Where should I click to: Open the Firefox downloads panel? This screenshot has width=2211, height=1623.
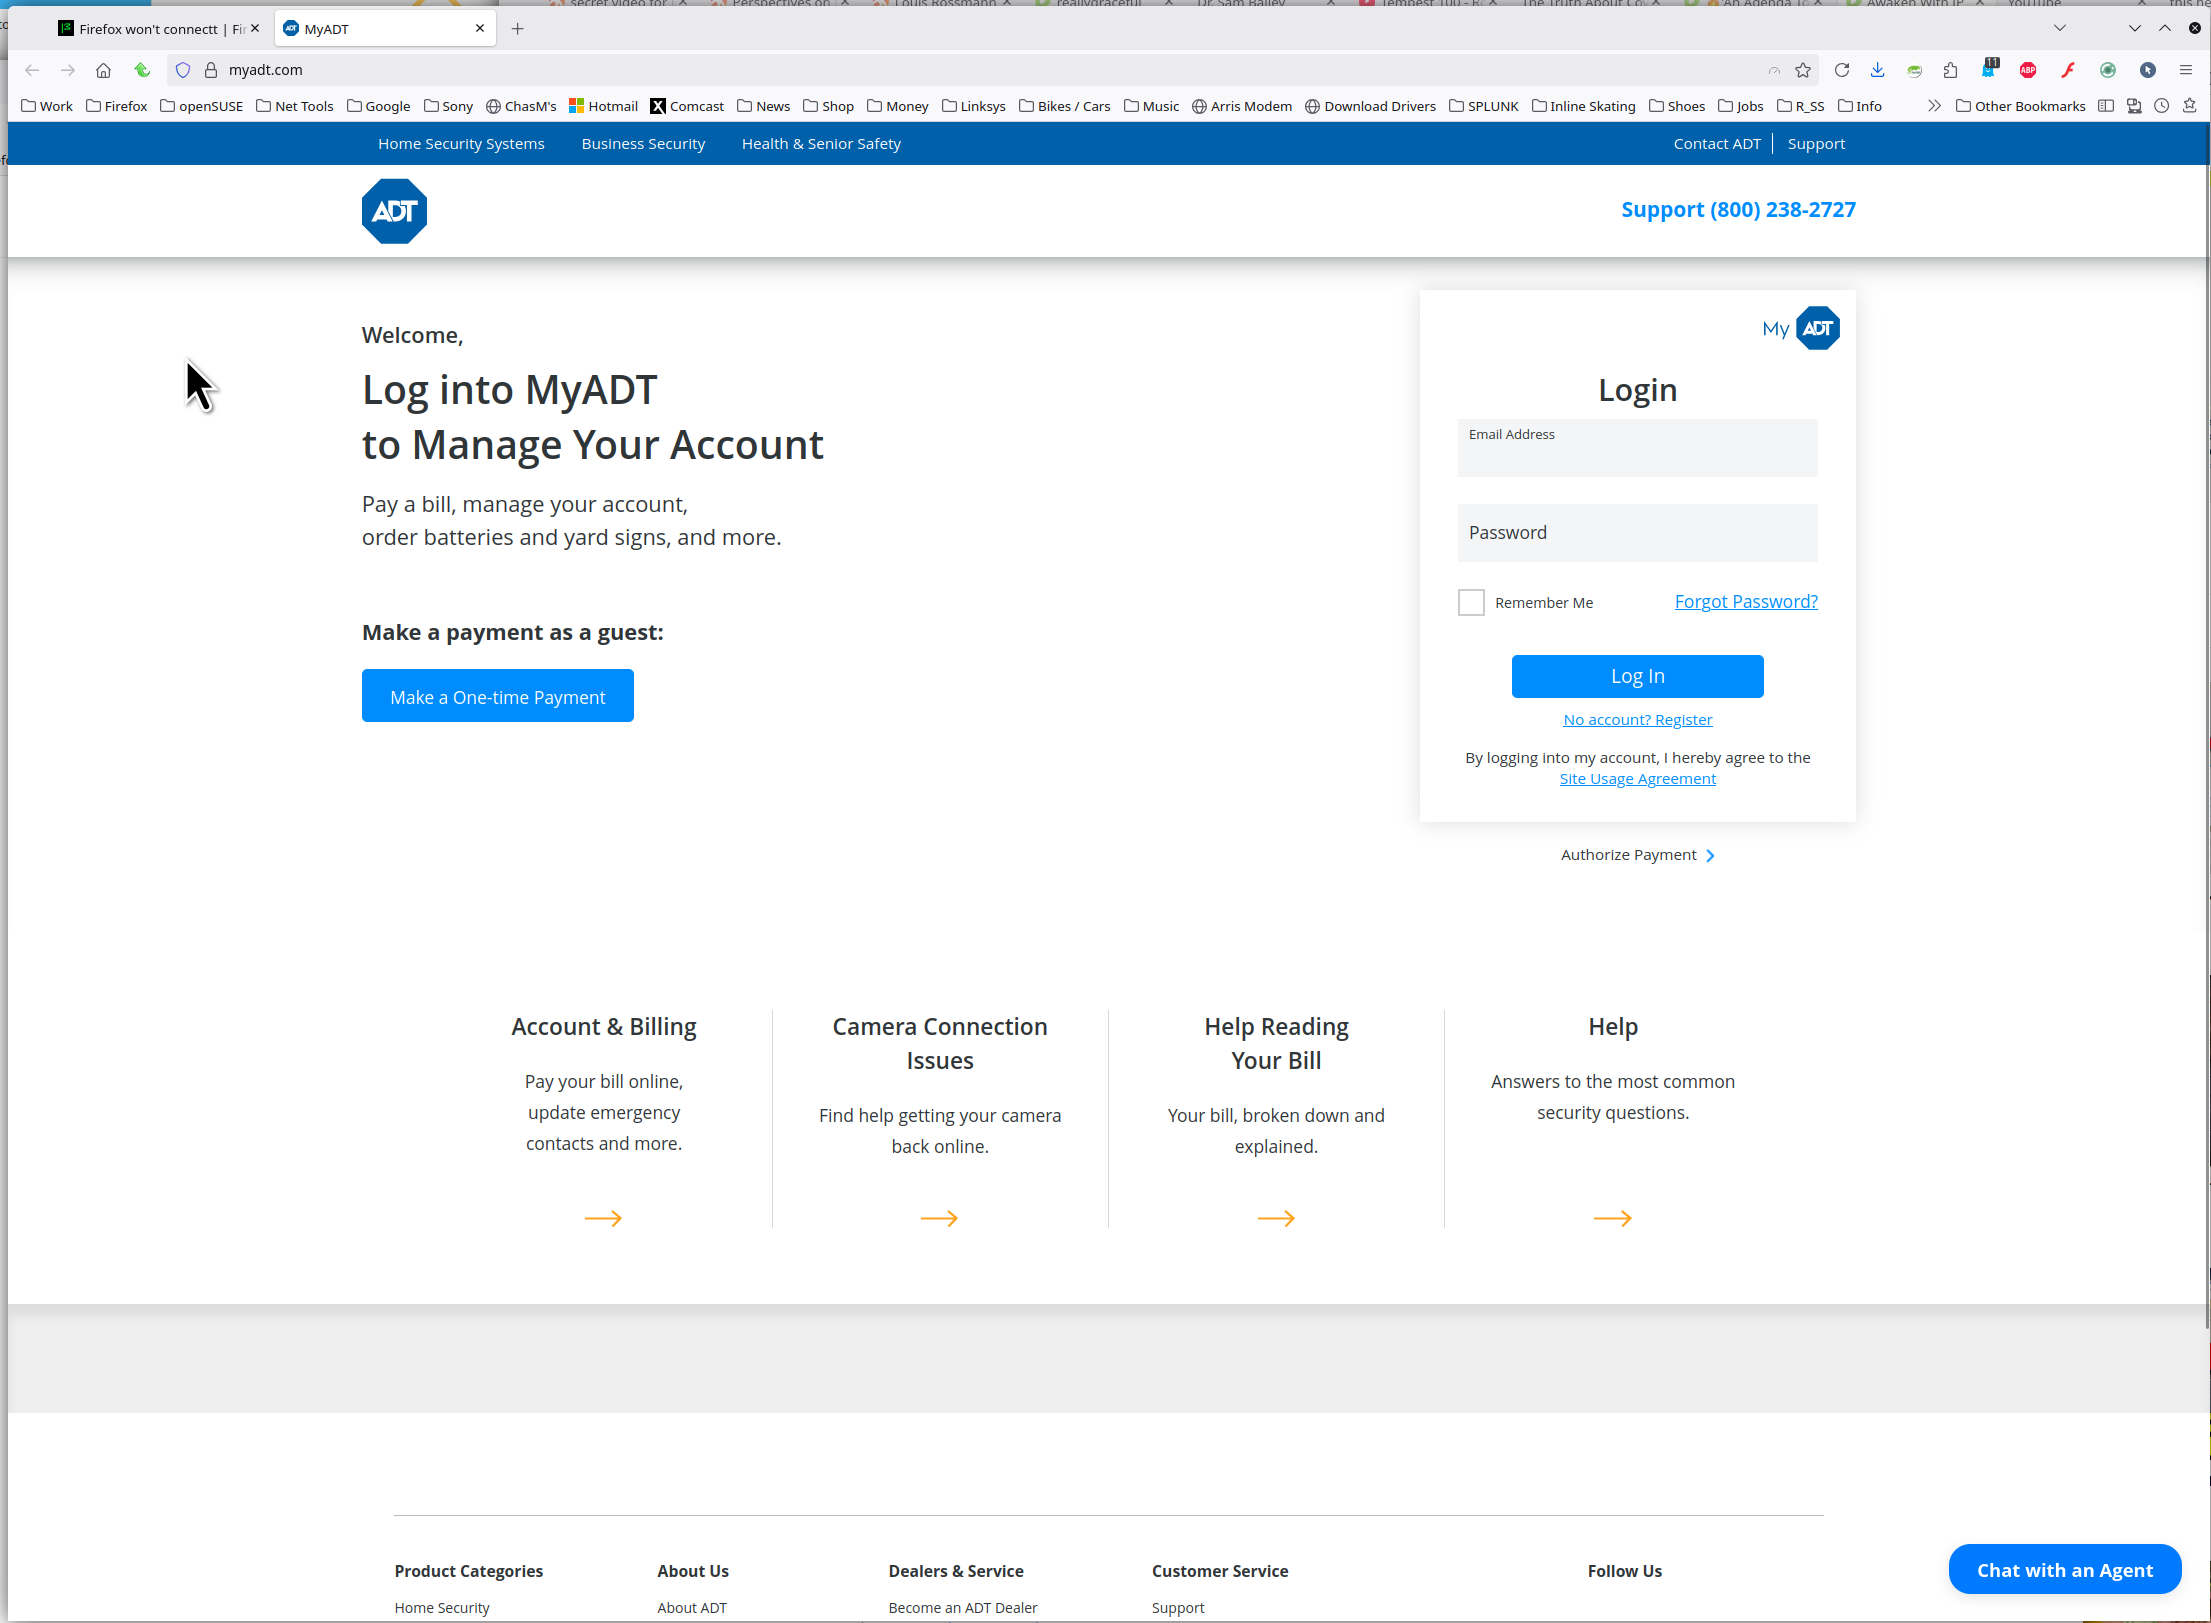tap(1877, 70)
